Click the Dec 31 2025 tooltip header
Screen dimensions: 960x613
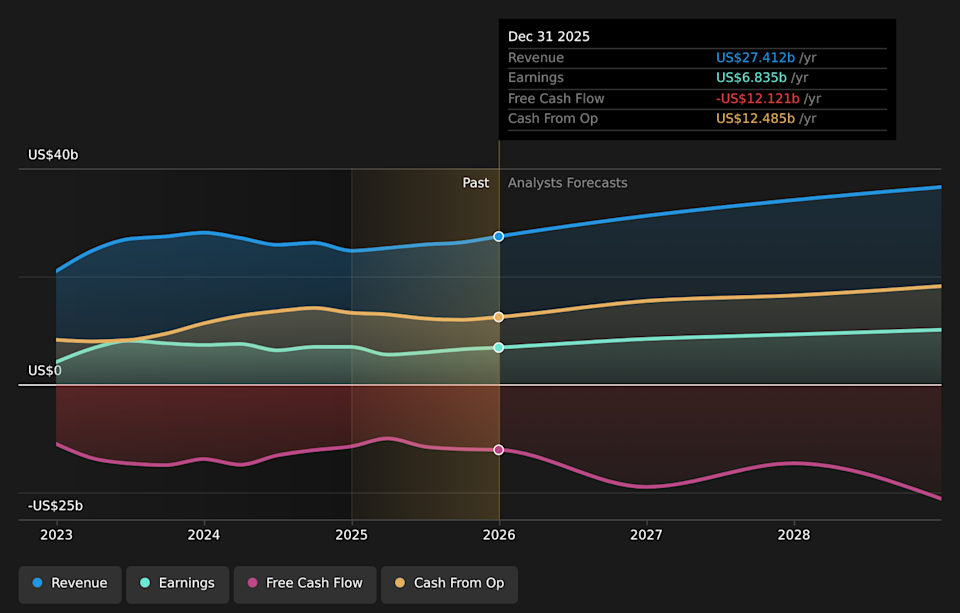547,36
